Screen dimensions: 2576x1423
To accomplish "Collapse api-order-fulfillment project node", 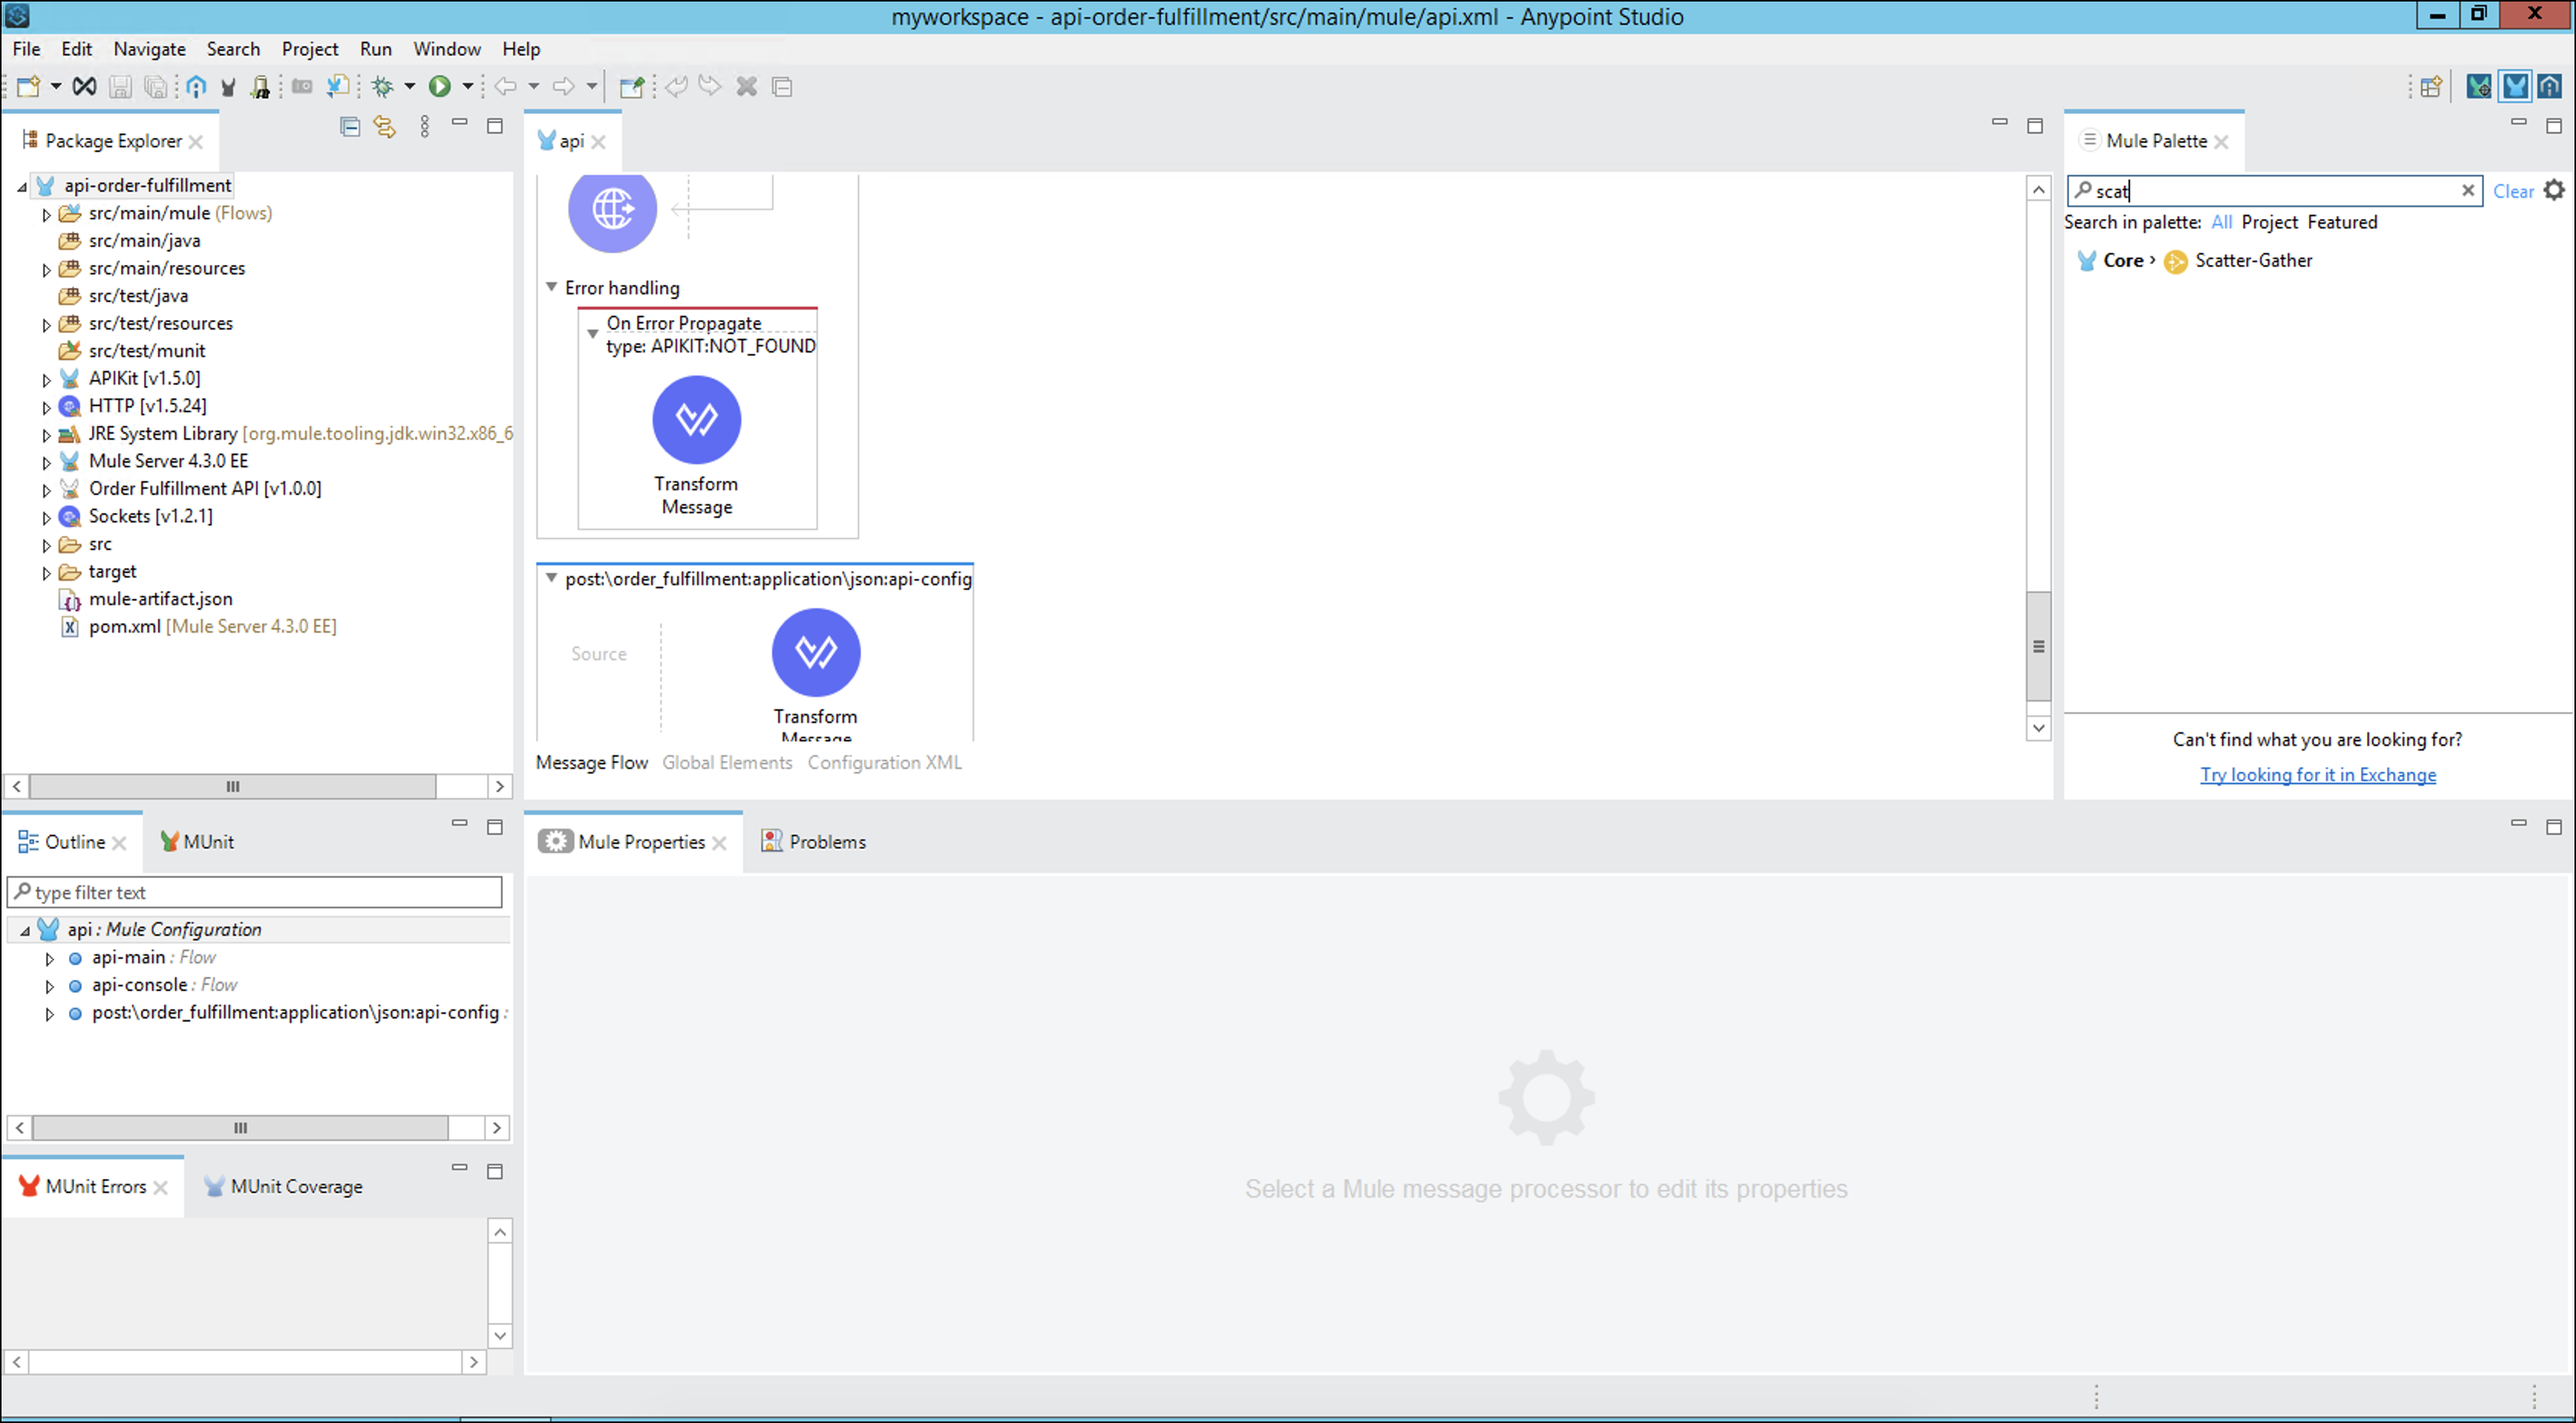I will tap(21, 186).
